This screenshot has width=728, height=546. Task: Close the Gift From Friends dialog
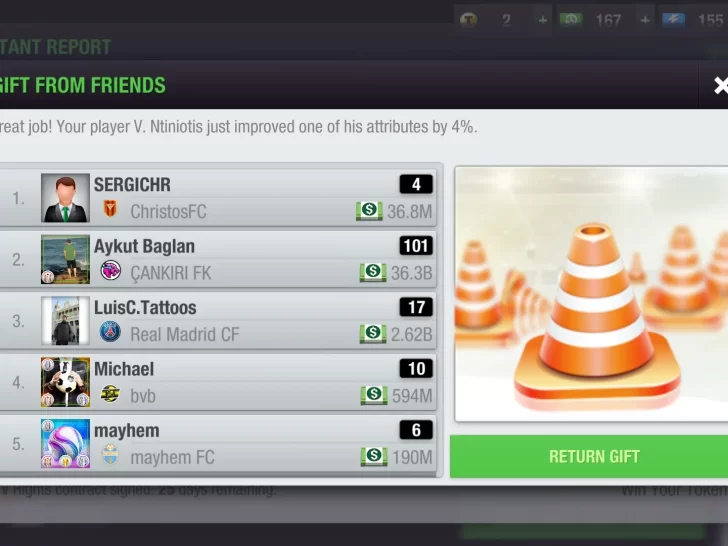click(x=721, y=85)
